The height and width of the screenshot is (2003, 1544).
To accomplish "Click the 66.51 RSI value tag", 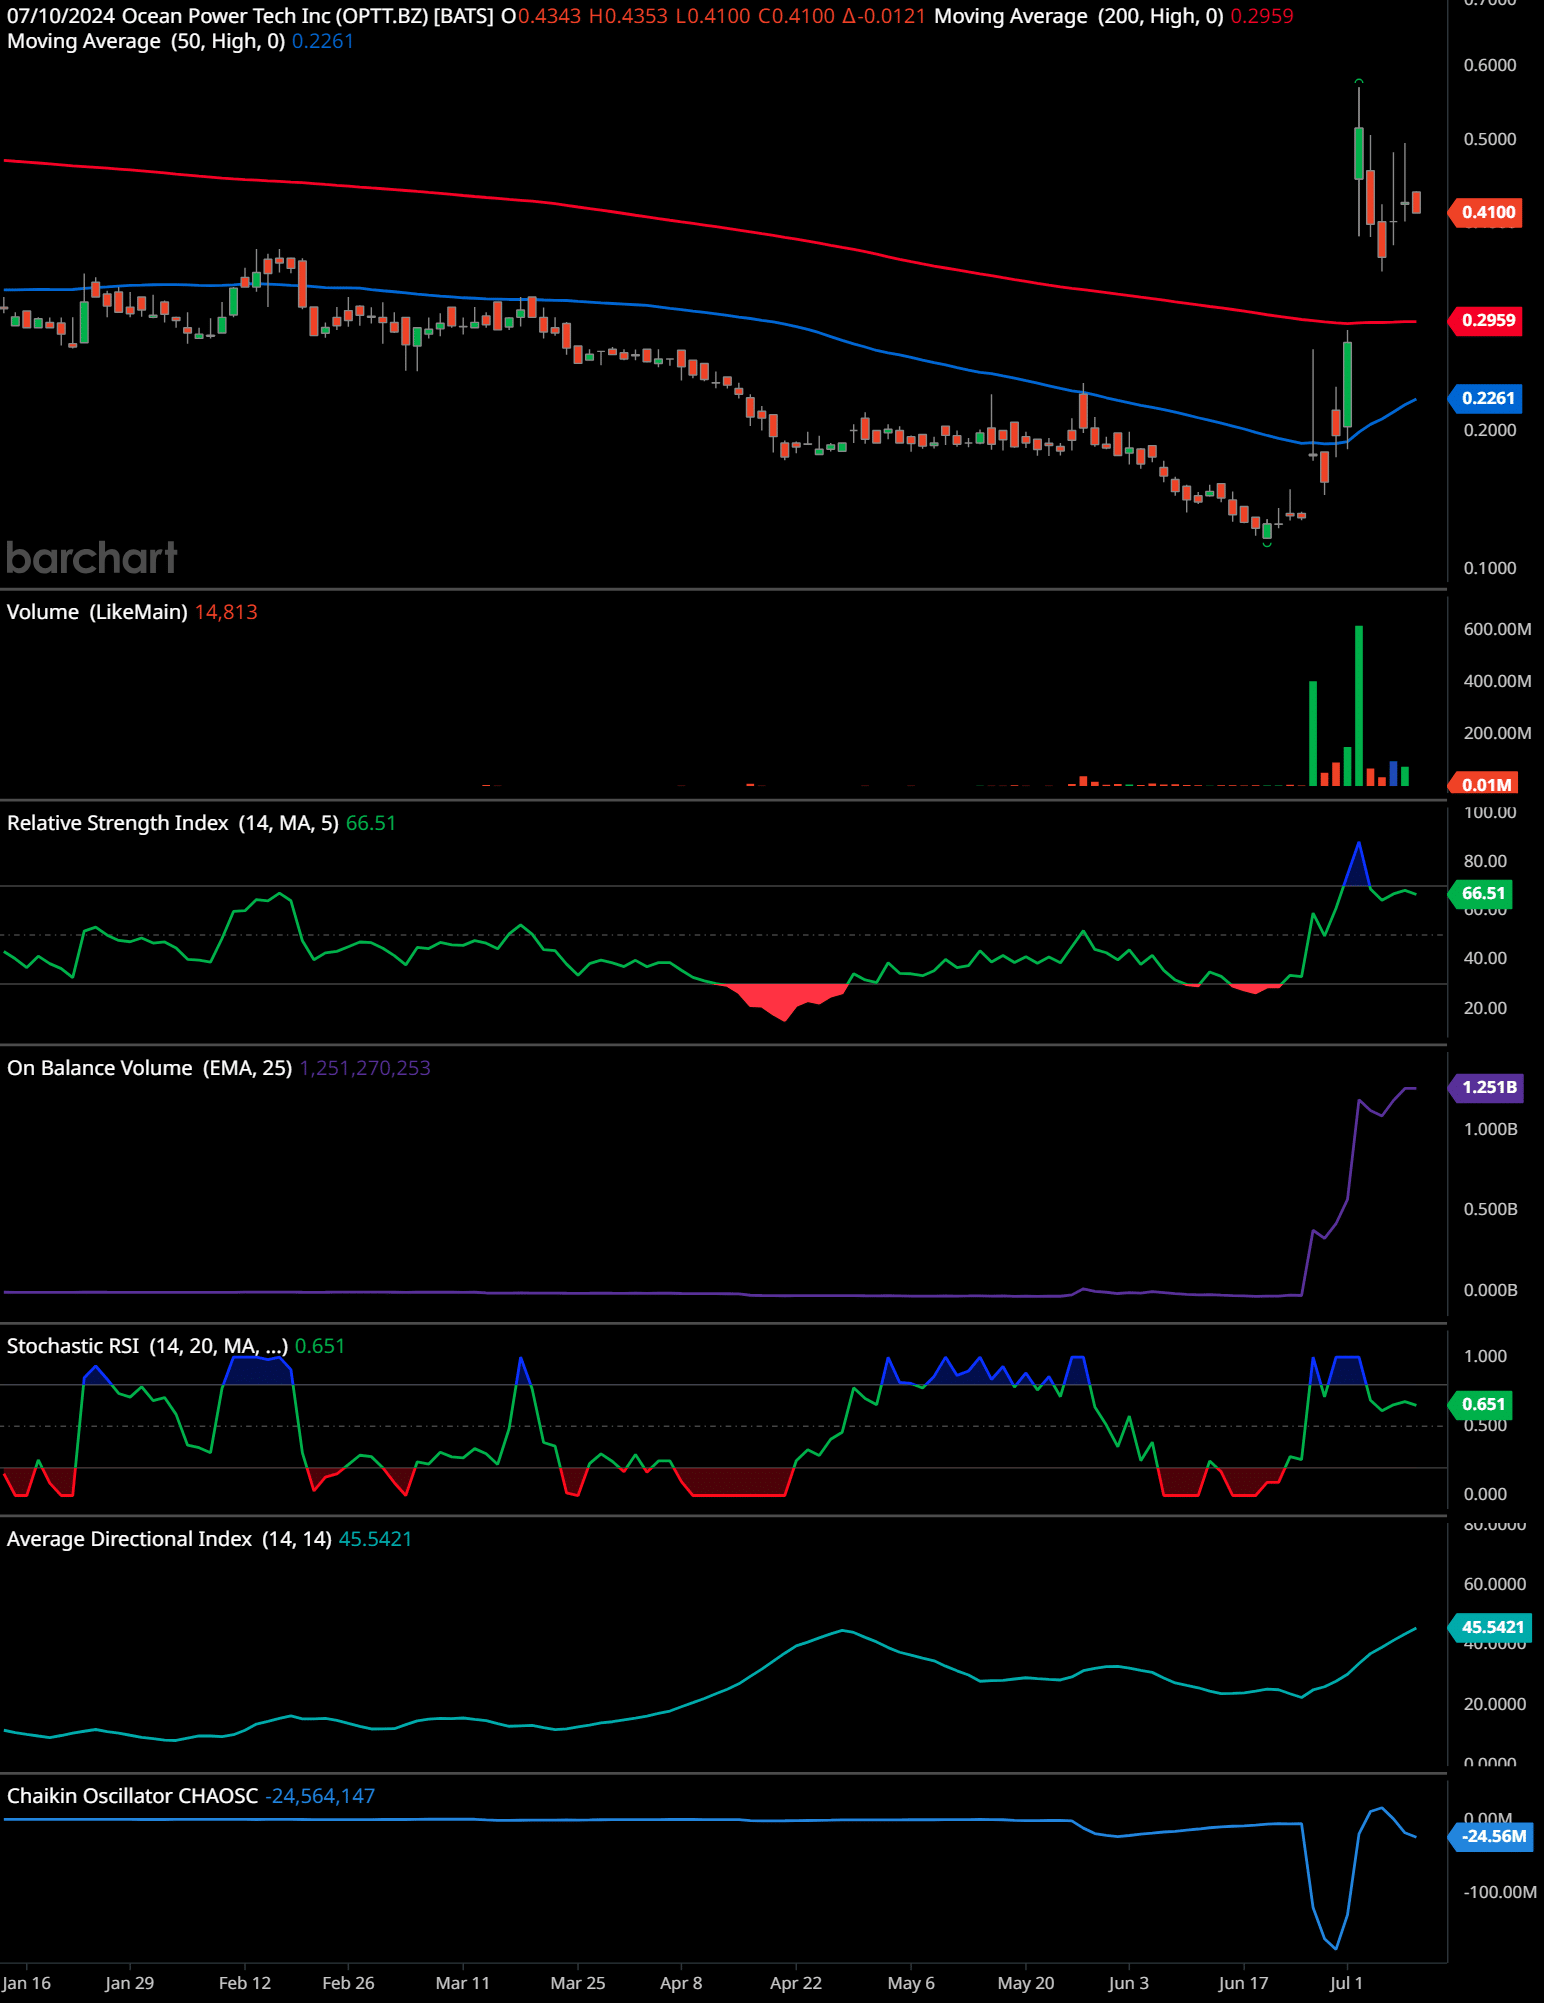I will 1481,893.
